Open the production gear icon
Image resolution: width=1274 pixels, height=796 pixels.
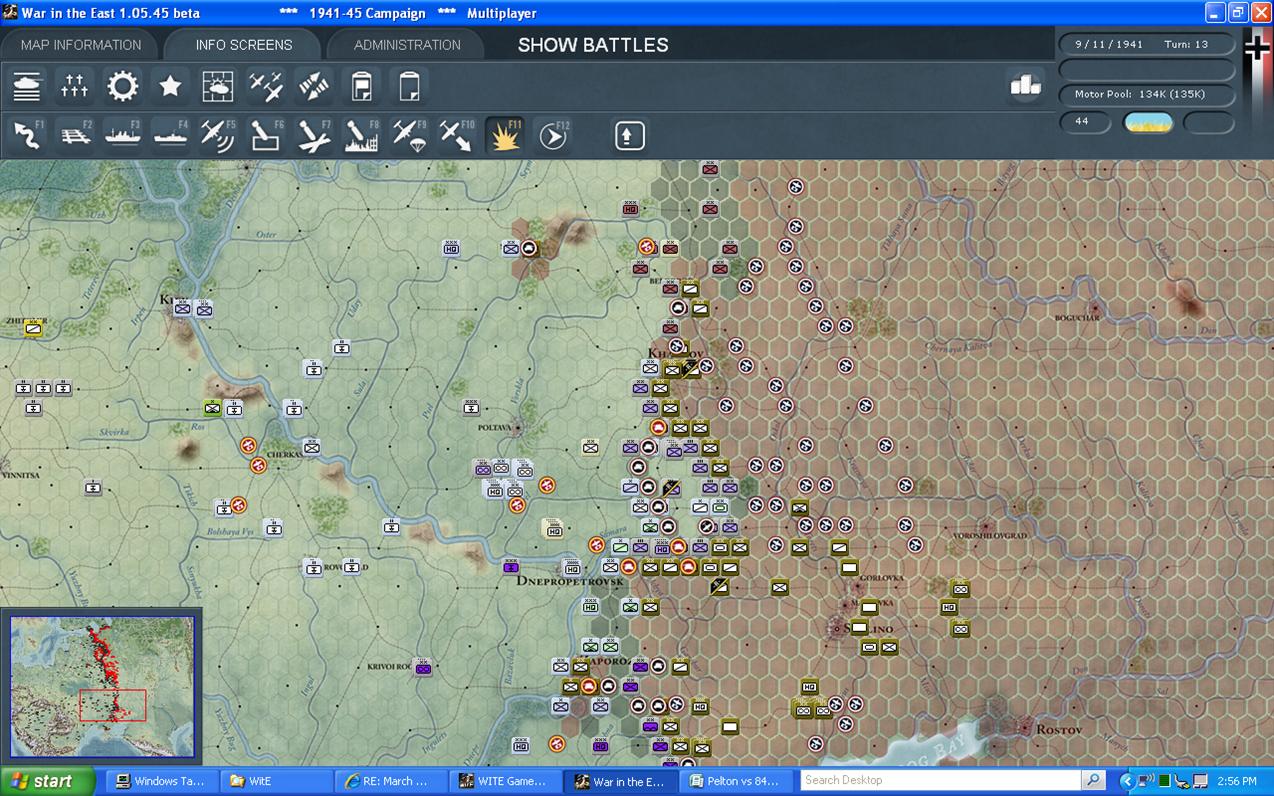tap(123, 87)
